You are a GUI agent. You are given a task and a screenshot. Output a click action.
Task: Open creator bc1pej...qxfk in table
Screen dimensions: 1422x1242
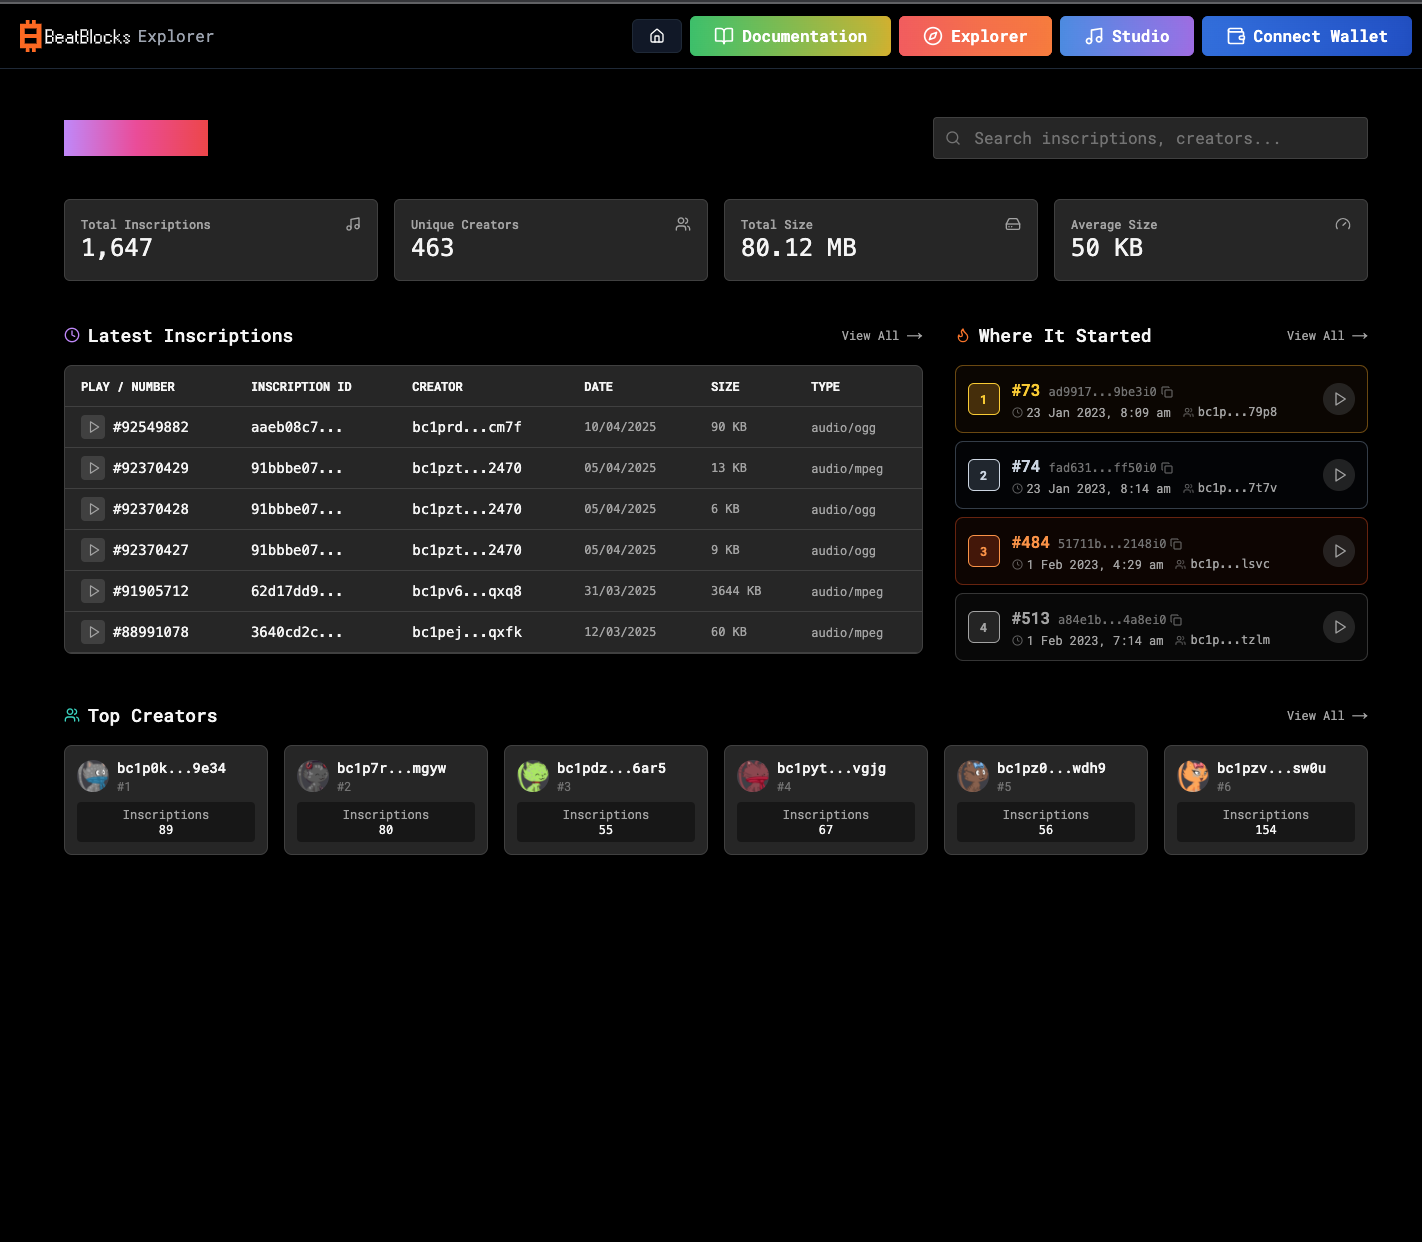click(x=467, y=632)
